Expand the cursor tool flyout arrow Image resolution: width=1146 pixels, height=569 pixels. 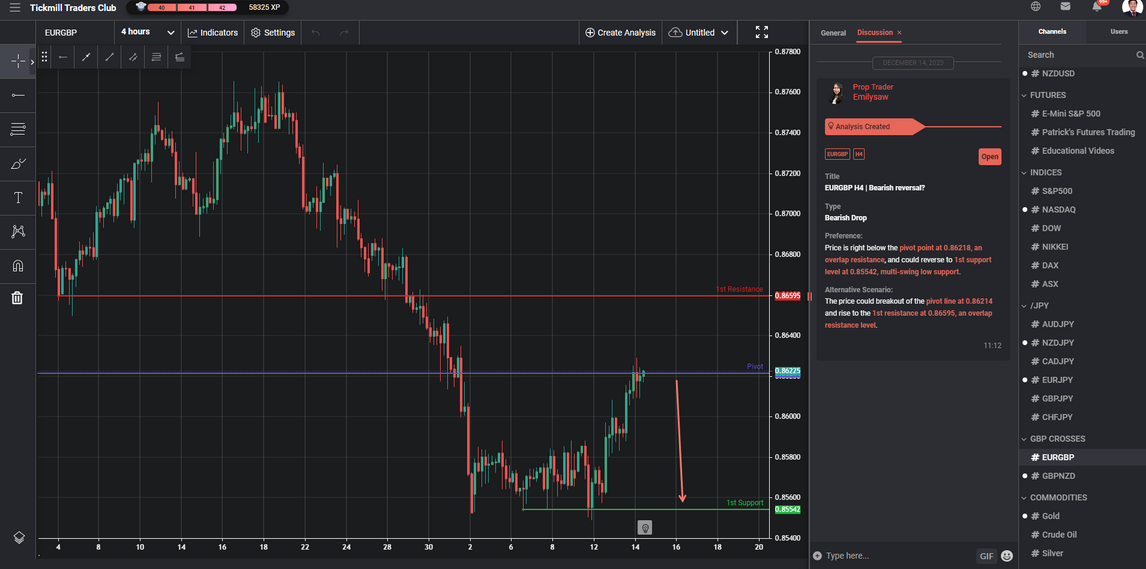click(32, 61)
